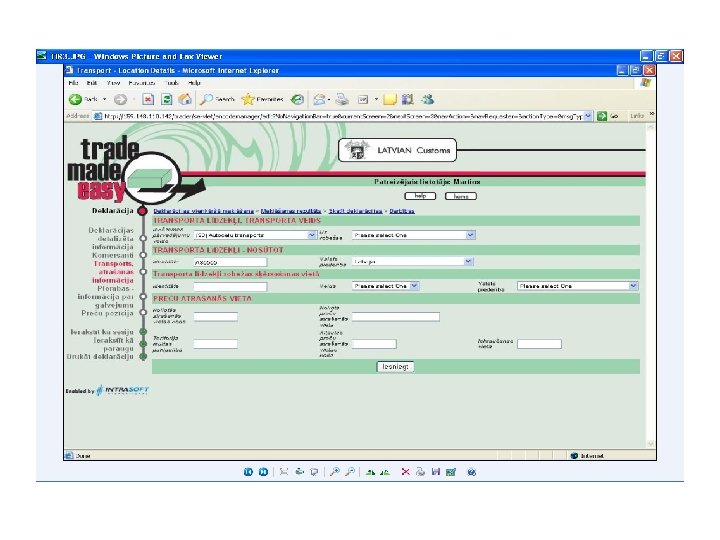The height and width of the screenshot is (540, 720).
Task: Select the Deklarācija red step marker
Action: [143, 211]
